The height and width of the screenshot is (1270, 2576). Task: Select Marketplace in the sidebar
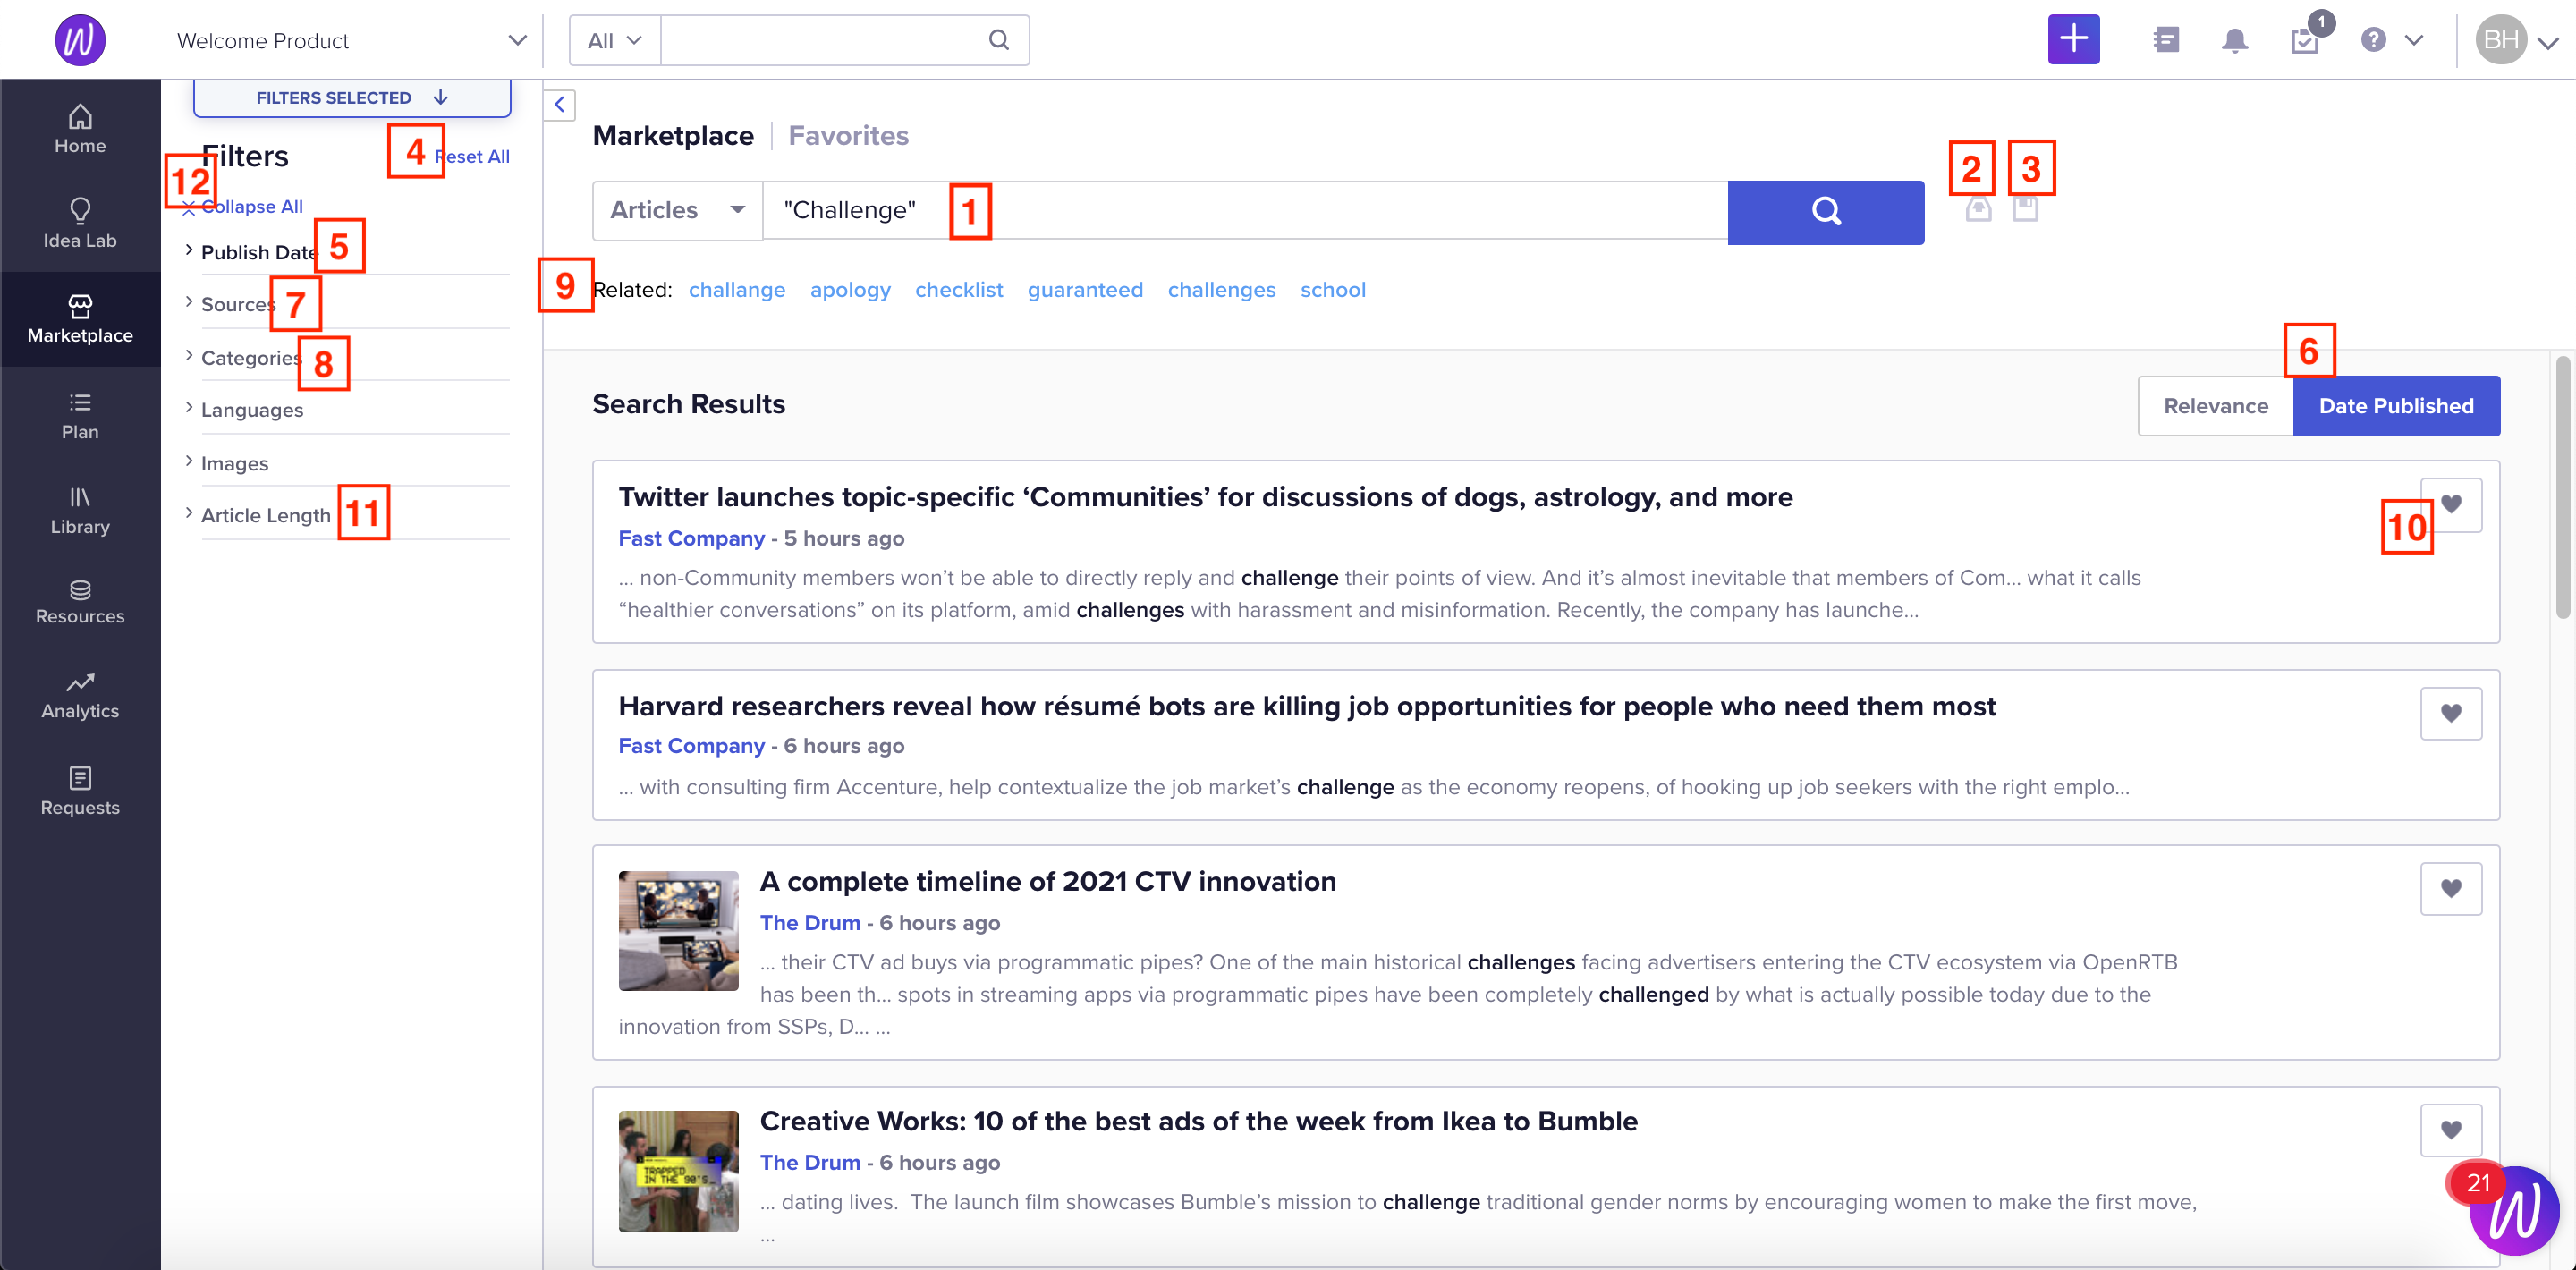[x=80, y=319]
